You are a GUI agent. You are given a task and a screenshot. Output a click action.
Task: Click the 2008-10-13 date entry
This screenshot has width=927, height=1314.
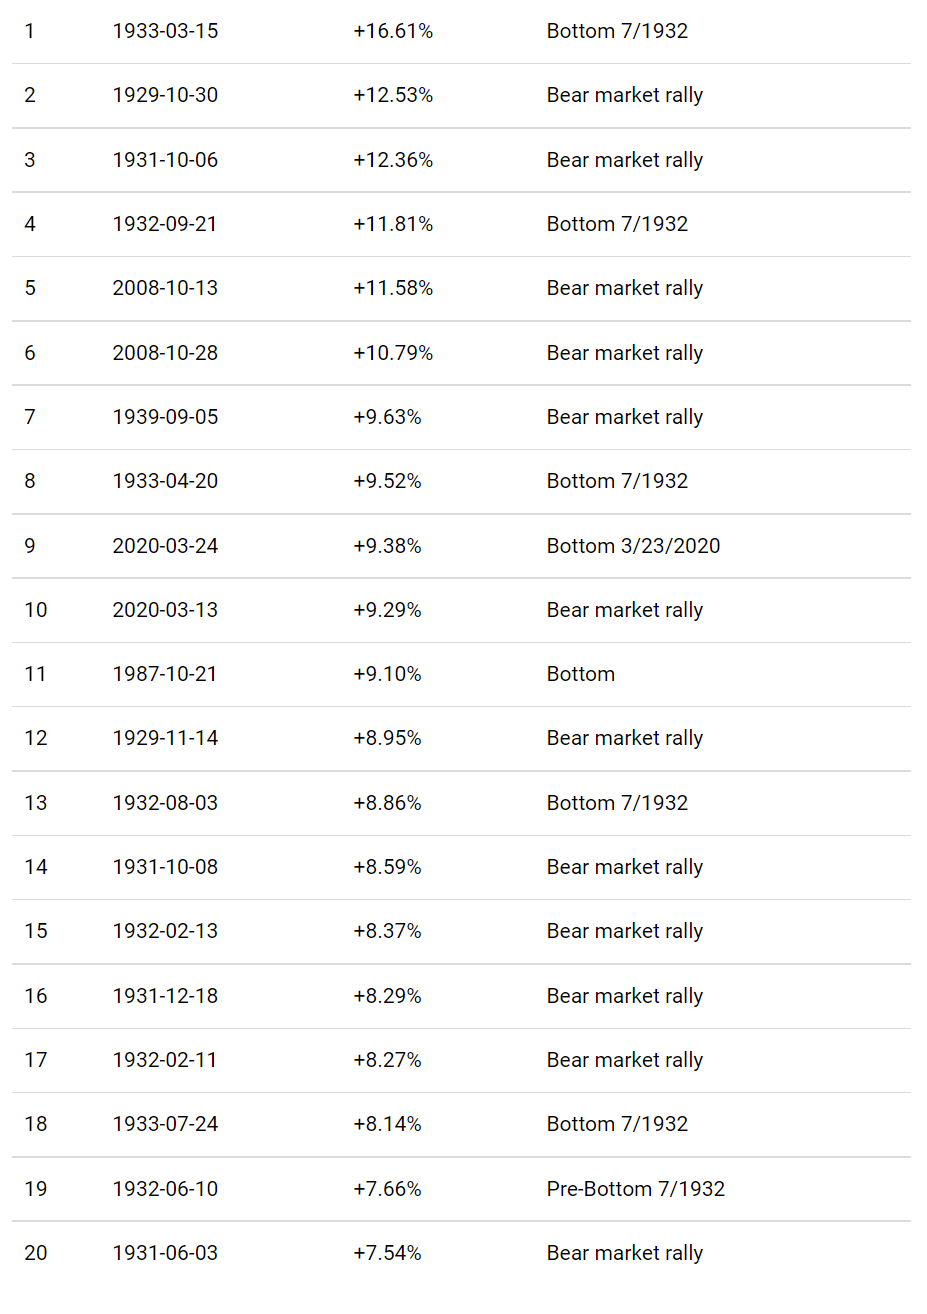165,288
